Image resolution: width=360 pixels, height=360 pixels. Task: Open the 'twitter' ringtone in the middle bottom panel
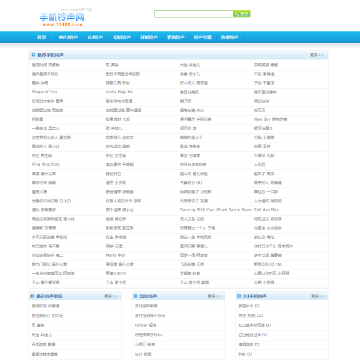(145, 325)
